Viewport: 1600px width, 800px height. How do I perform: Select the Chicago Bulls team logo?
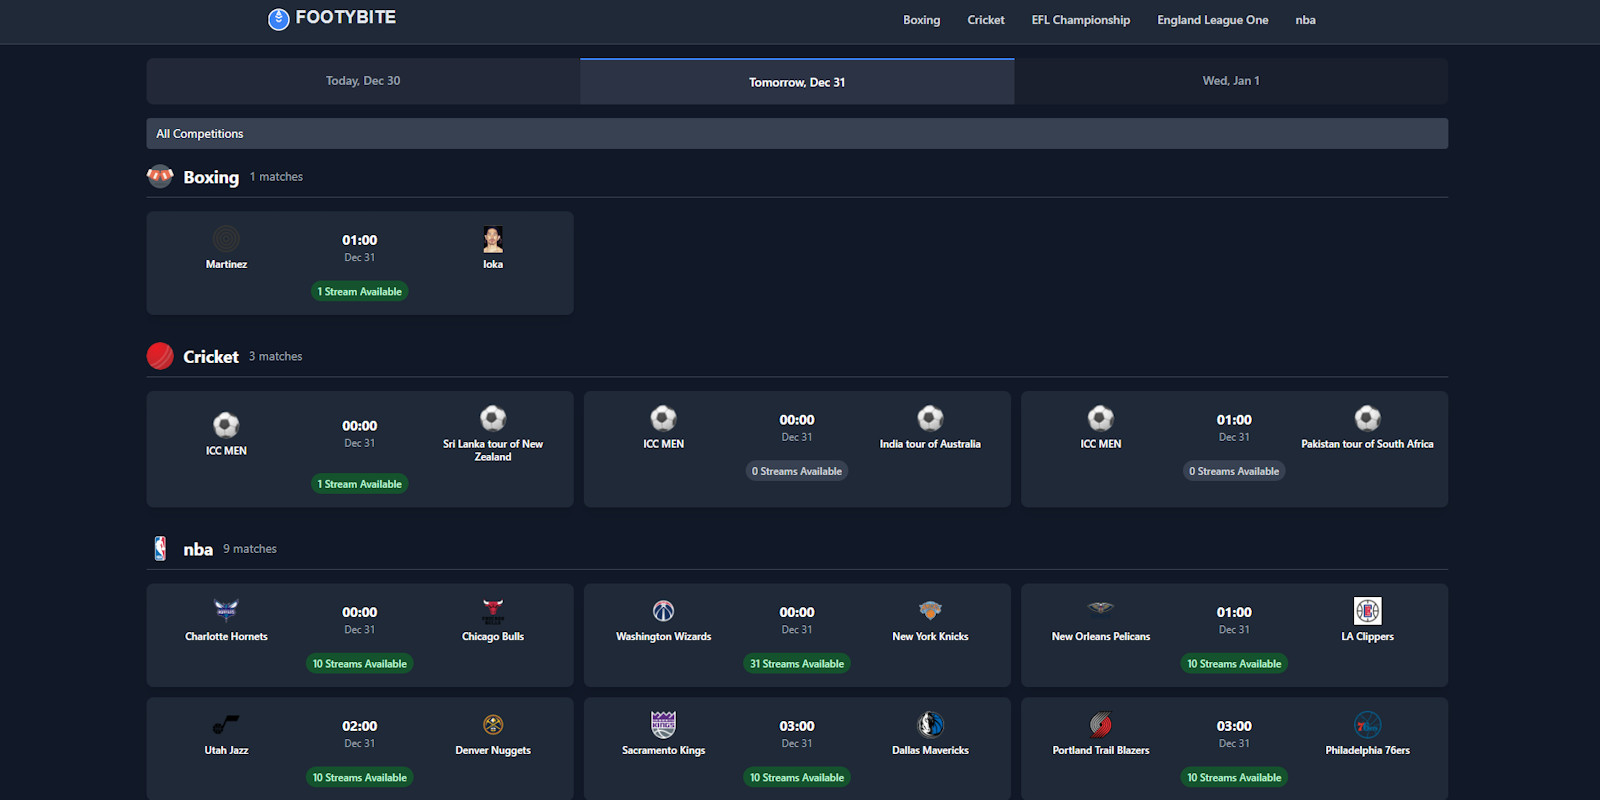click(x=493, y=610)
